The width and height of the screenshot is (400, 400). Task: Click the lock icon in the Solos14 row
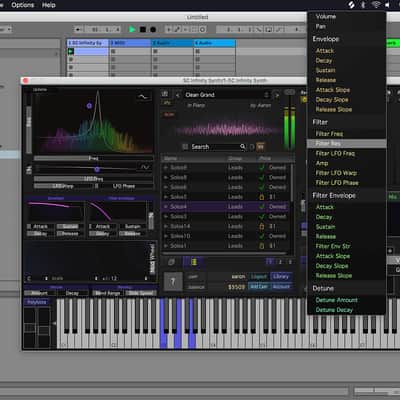262,226
